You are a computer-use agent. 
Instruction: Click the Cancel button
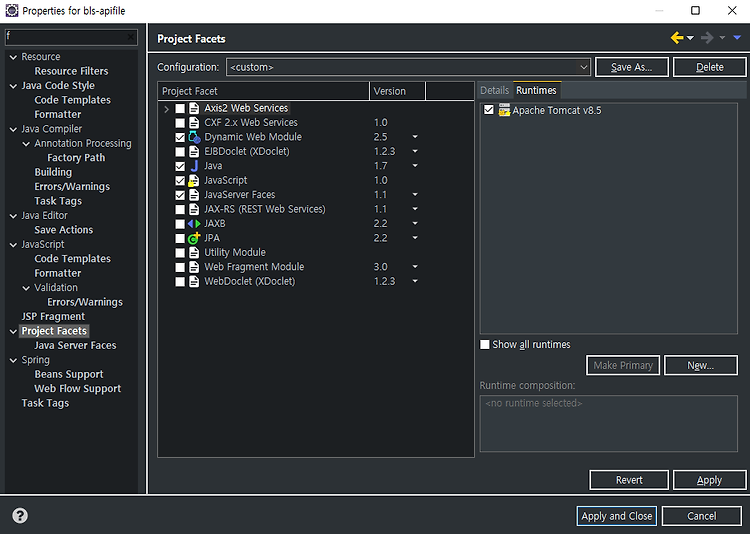click(702, 516)
